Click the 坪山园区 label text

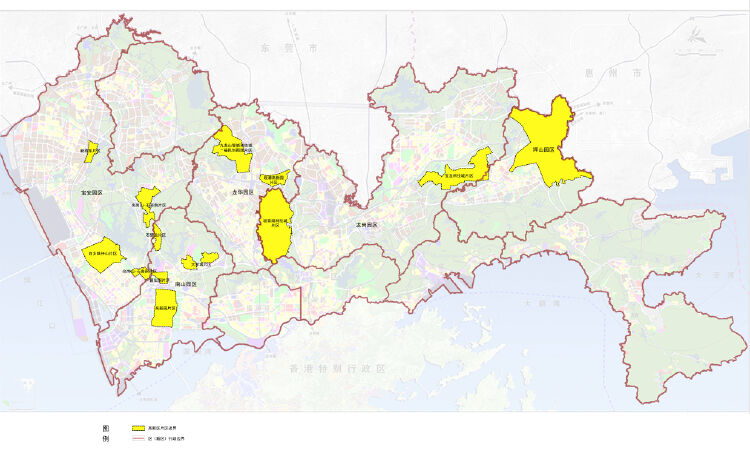tap(545, 150)
